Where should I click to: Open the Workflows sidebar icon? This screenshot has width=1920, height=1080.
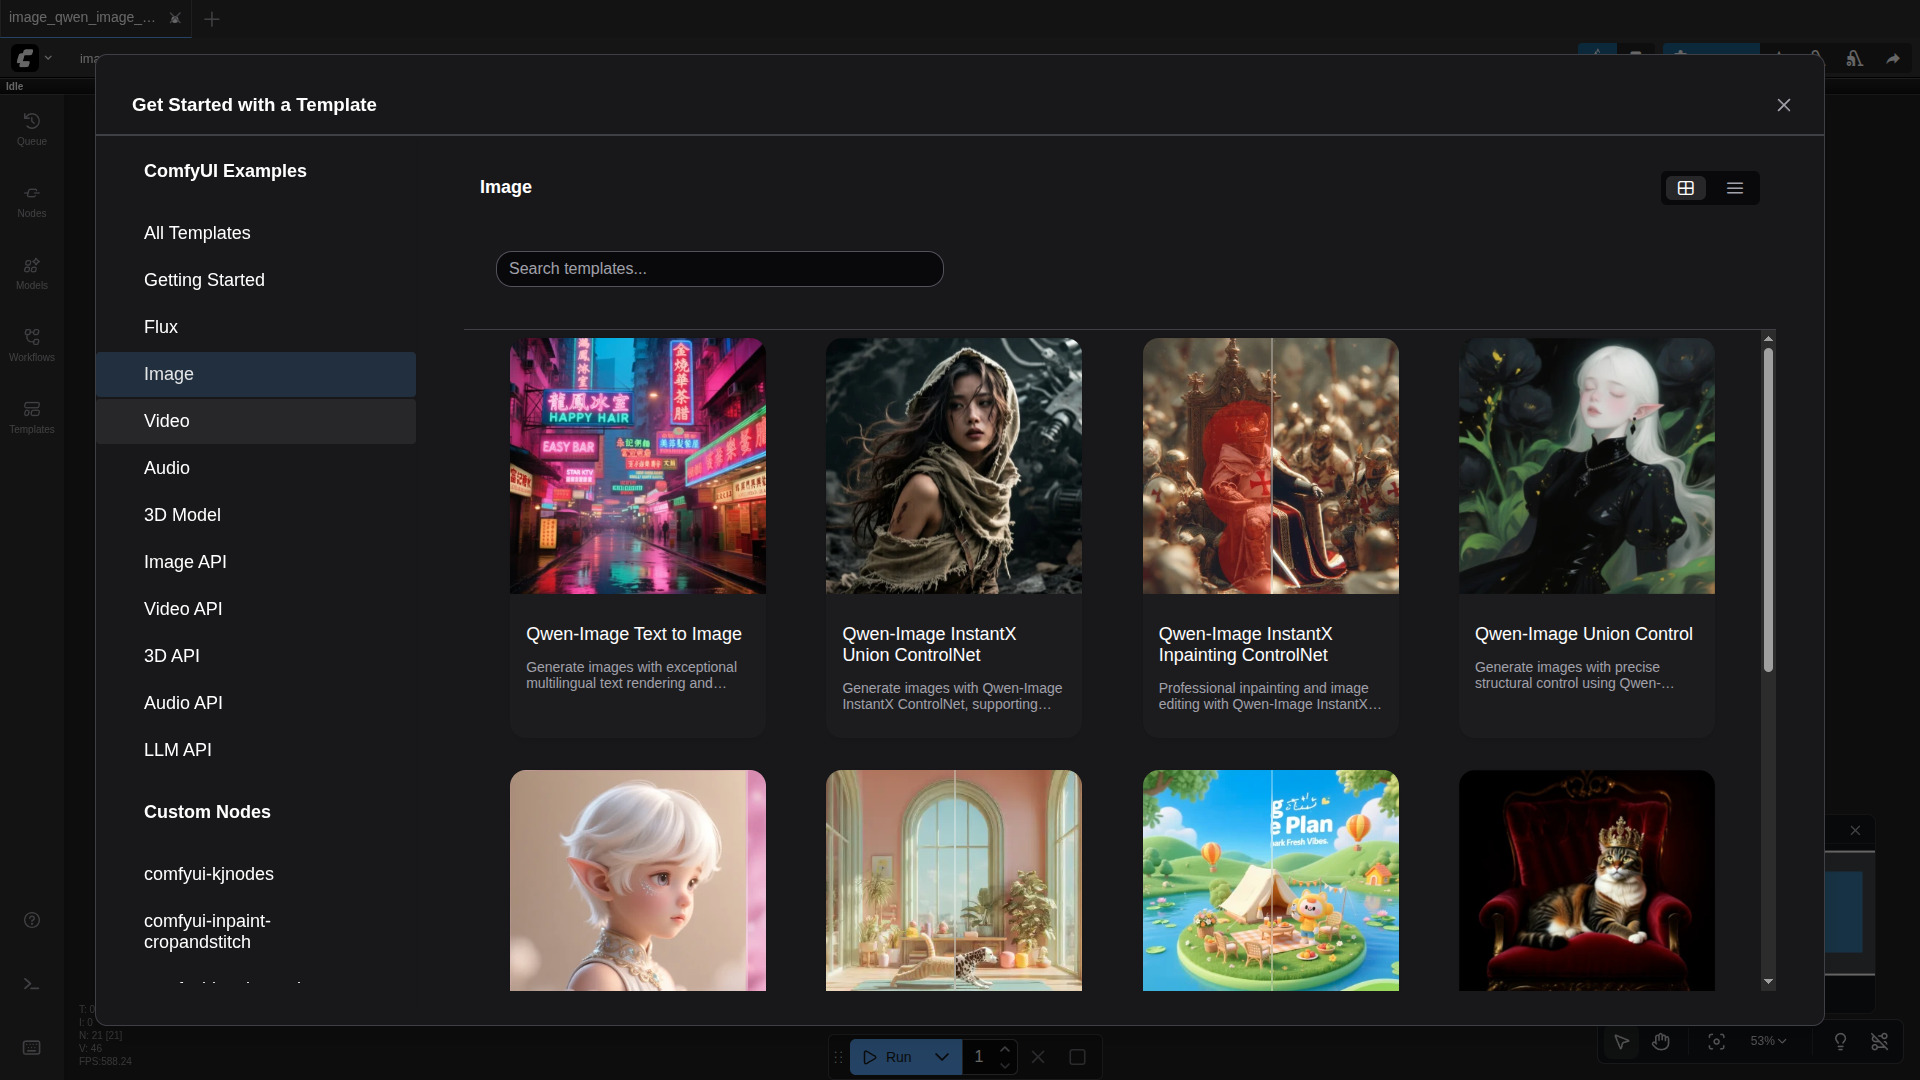click(32, 344)
